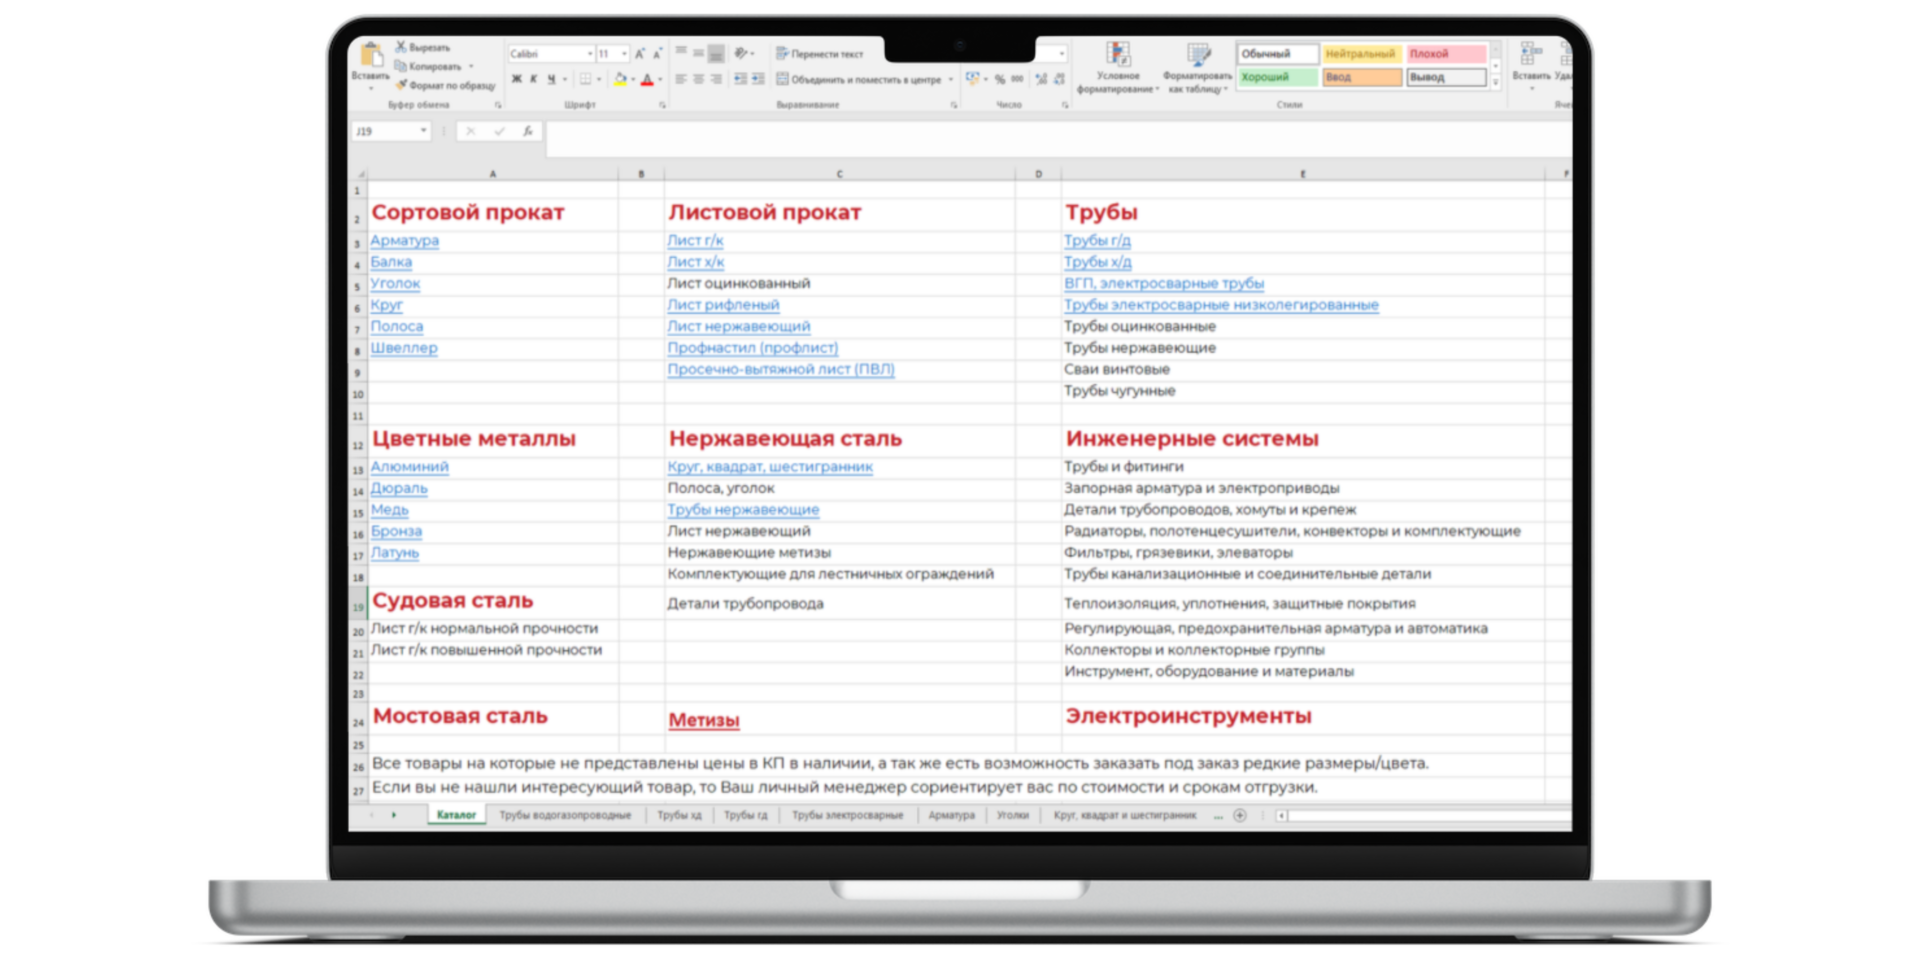This screenshot has height=960, width=1920.
Task: Follow the Алюминий hyperlink
Action: point(409,467)
